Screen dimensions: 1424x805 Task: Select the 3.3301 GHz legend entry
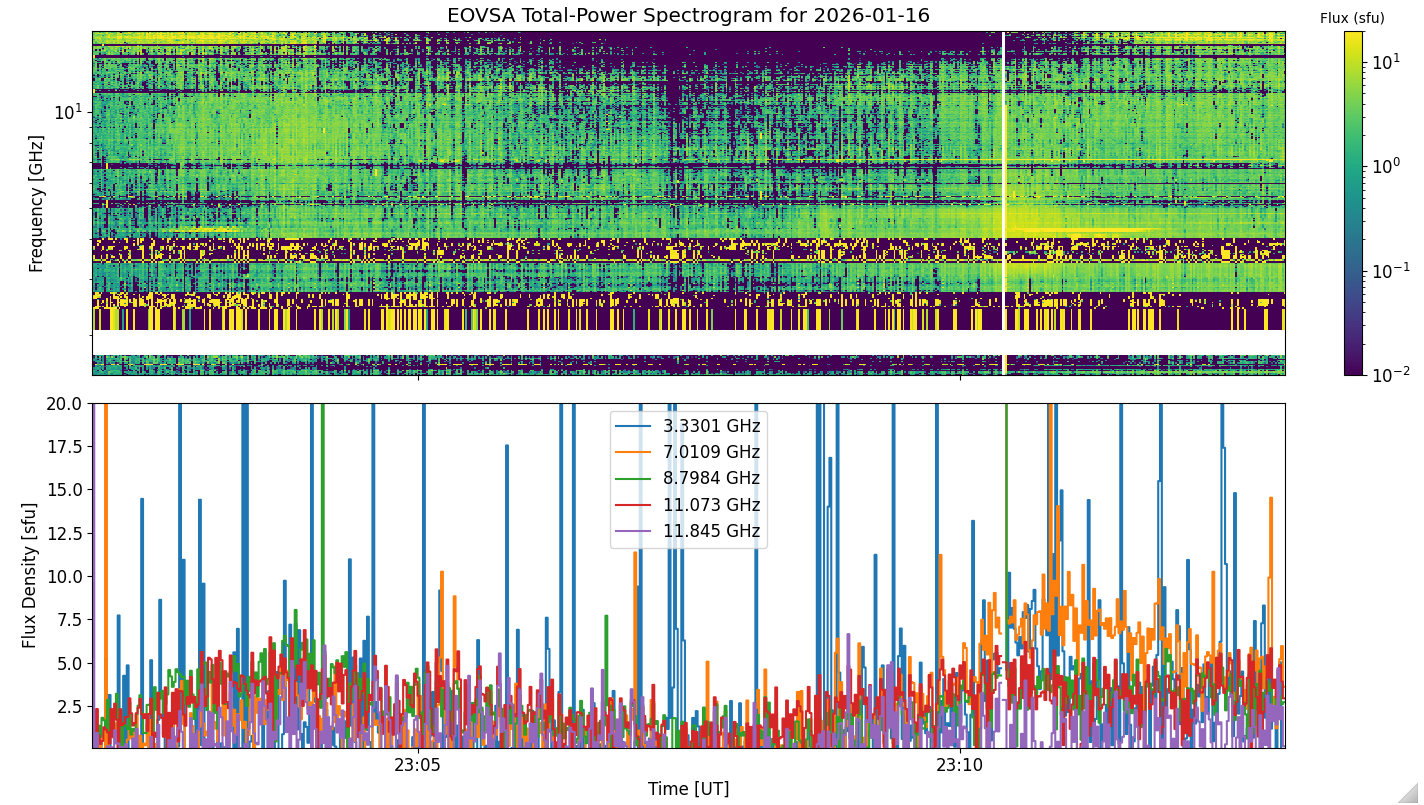point(711,426)
